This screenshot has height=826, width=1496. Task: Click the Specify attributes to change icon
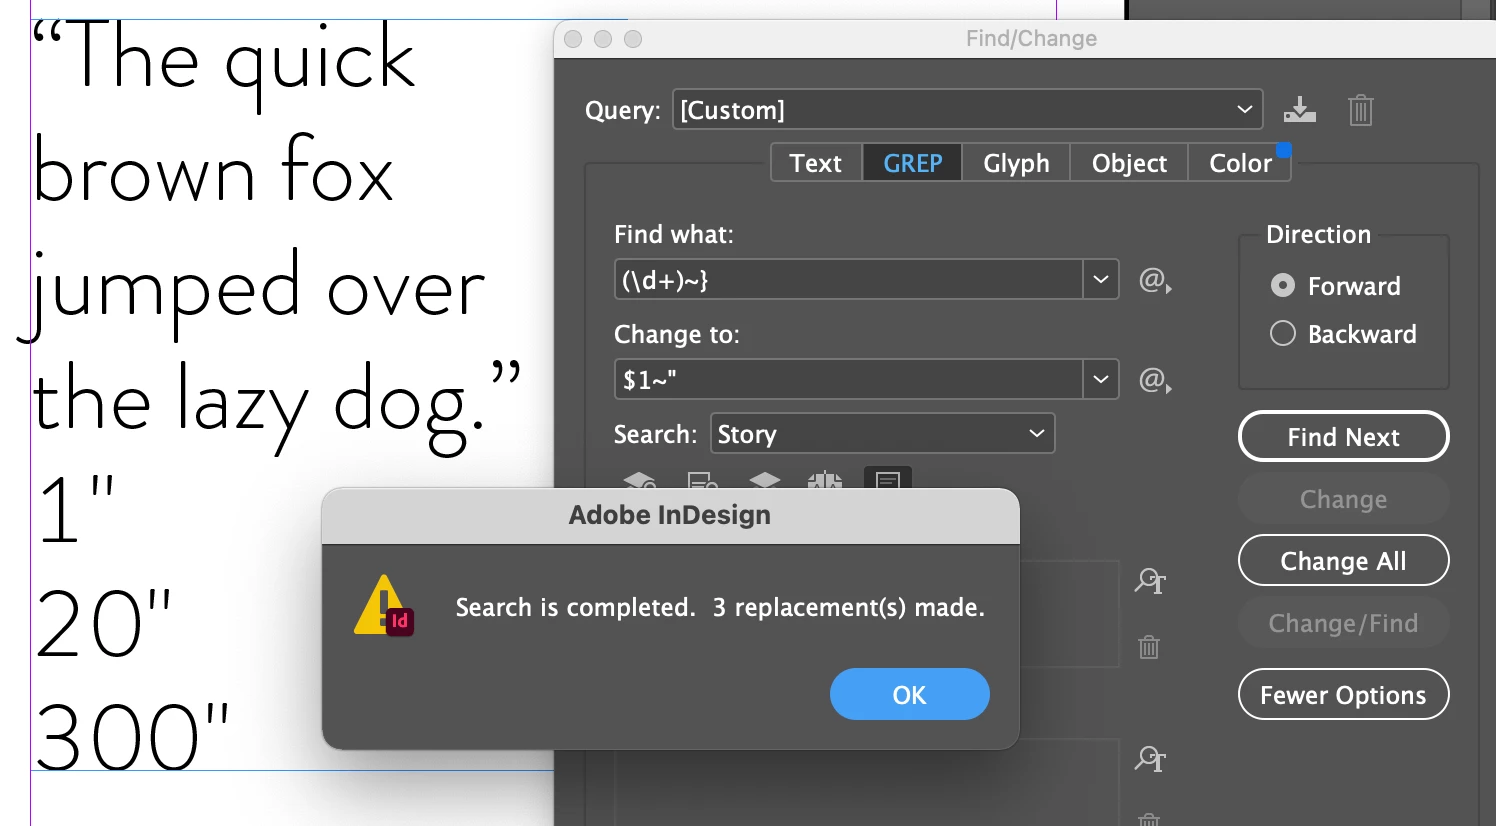[1150, 759]
